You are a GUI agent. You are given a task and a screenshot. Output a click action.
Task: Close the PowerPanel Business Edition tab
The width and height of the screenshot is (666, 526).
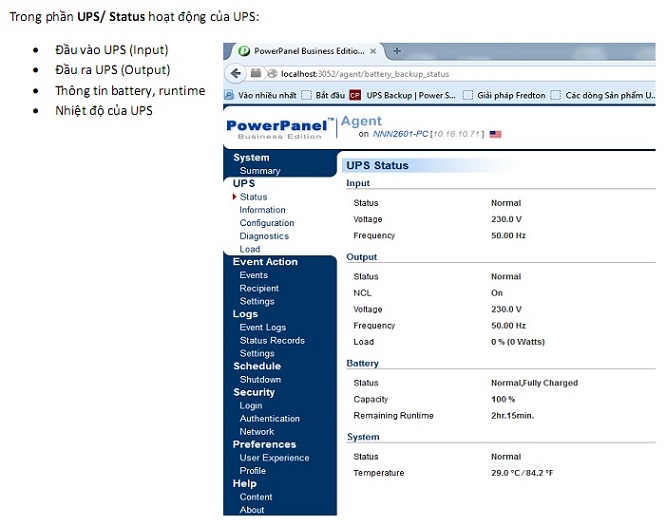click(373, 51)
